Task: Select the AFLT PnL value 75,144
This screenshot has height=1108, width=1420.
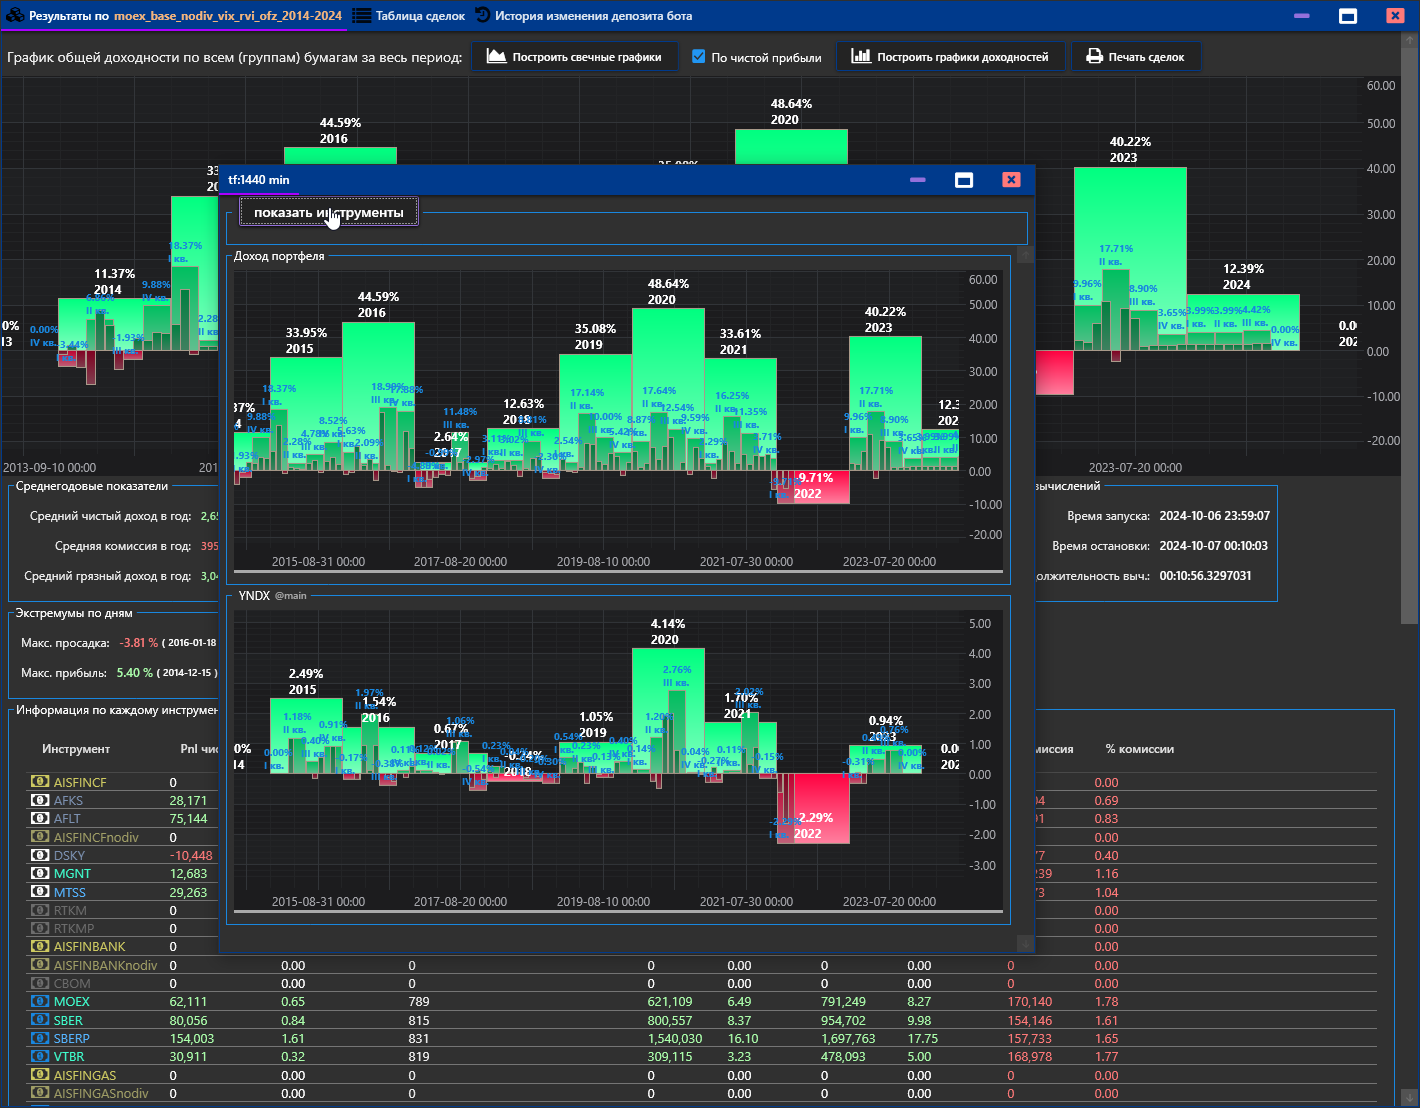Action: pyautogui.click(x=188, y=819)
